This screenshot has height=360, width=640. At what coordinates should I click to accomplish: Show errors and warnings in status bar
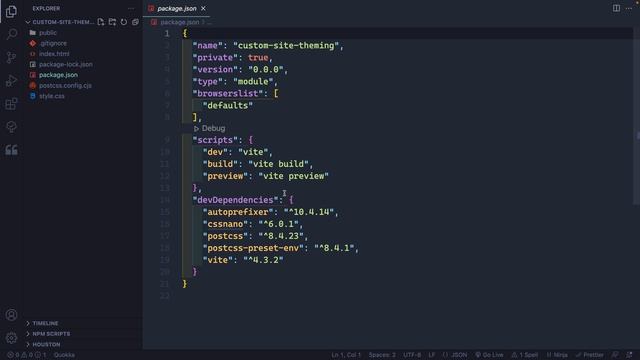point(27,355)
